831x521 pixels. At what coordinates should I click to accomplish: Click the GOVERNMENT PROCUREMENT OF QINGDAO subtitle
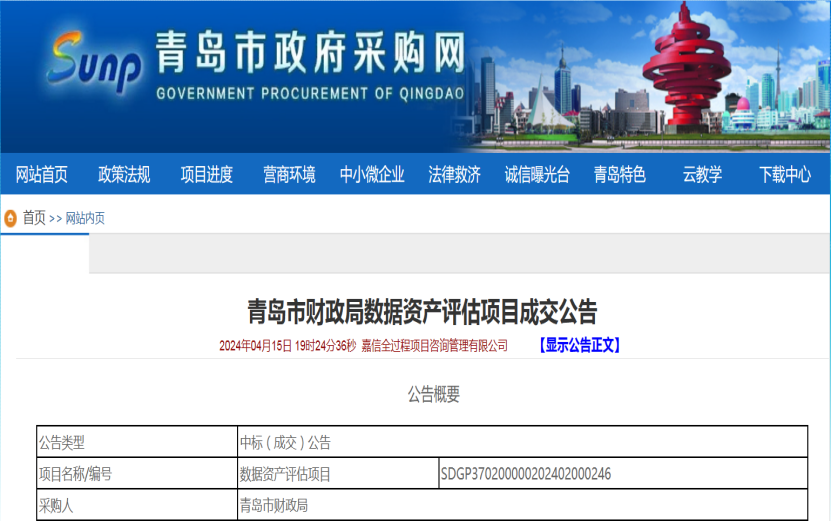tap(310, 94)
